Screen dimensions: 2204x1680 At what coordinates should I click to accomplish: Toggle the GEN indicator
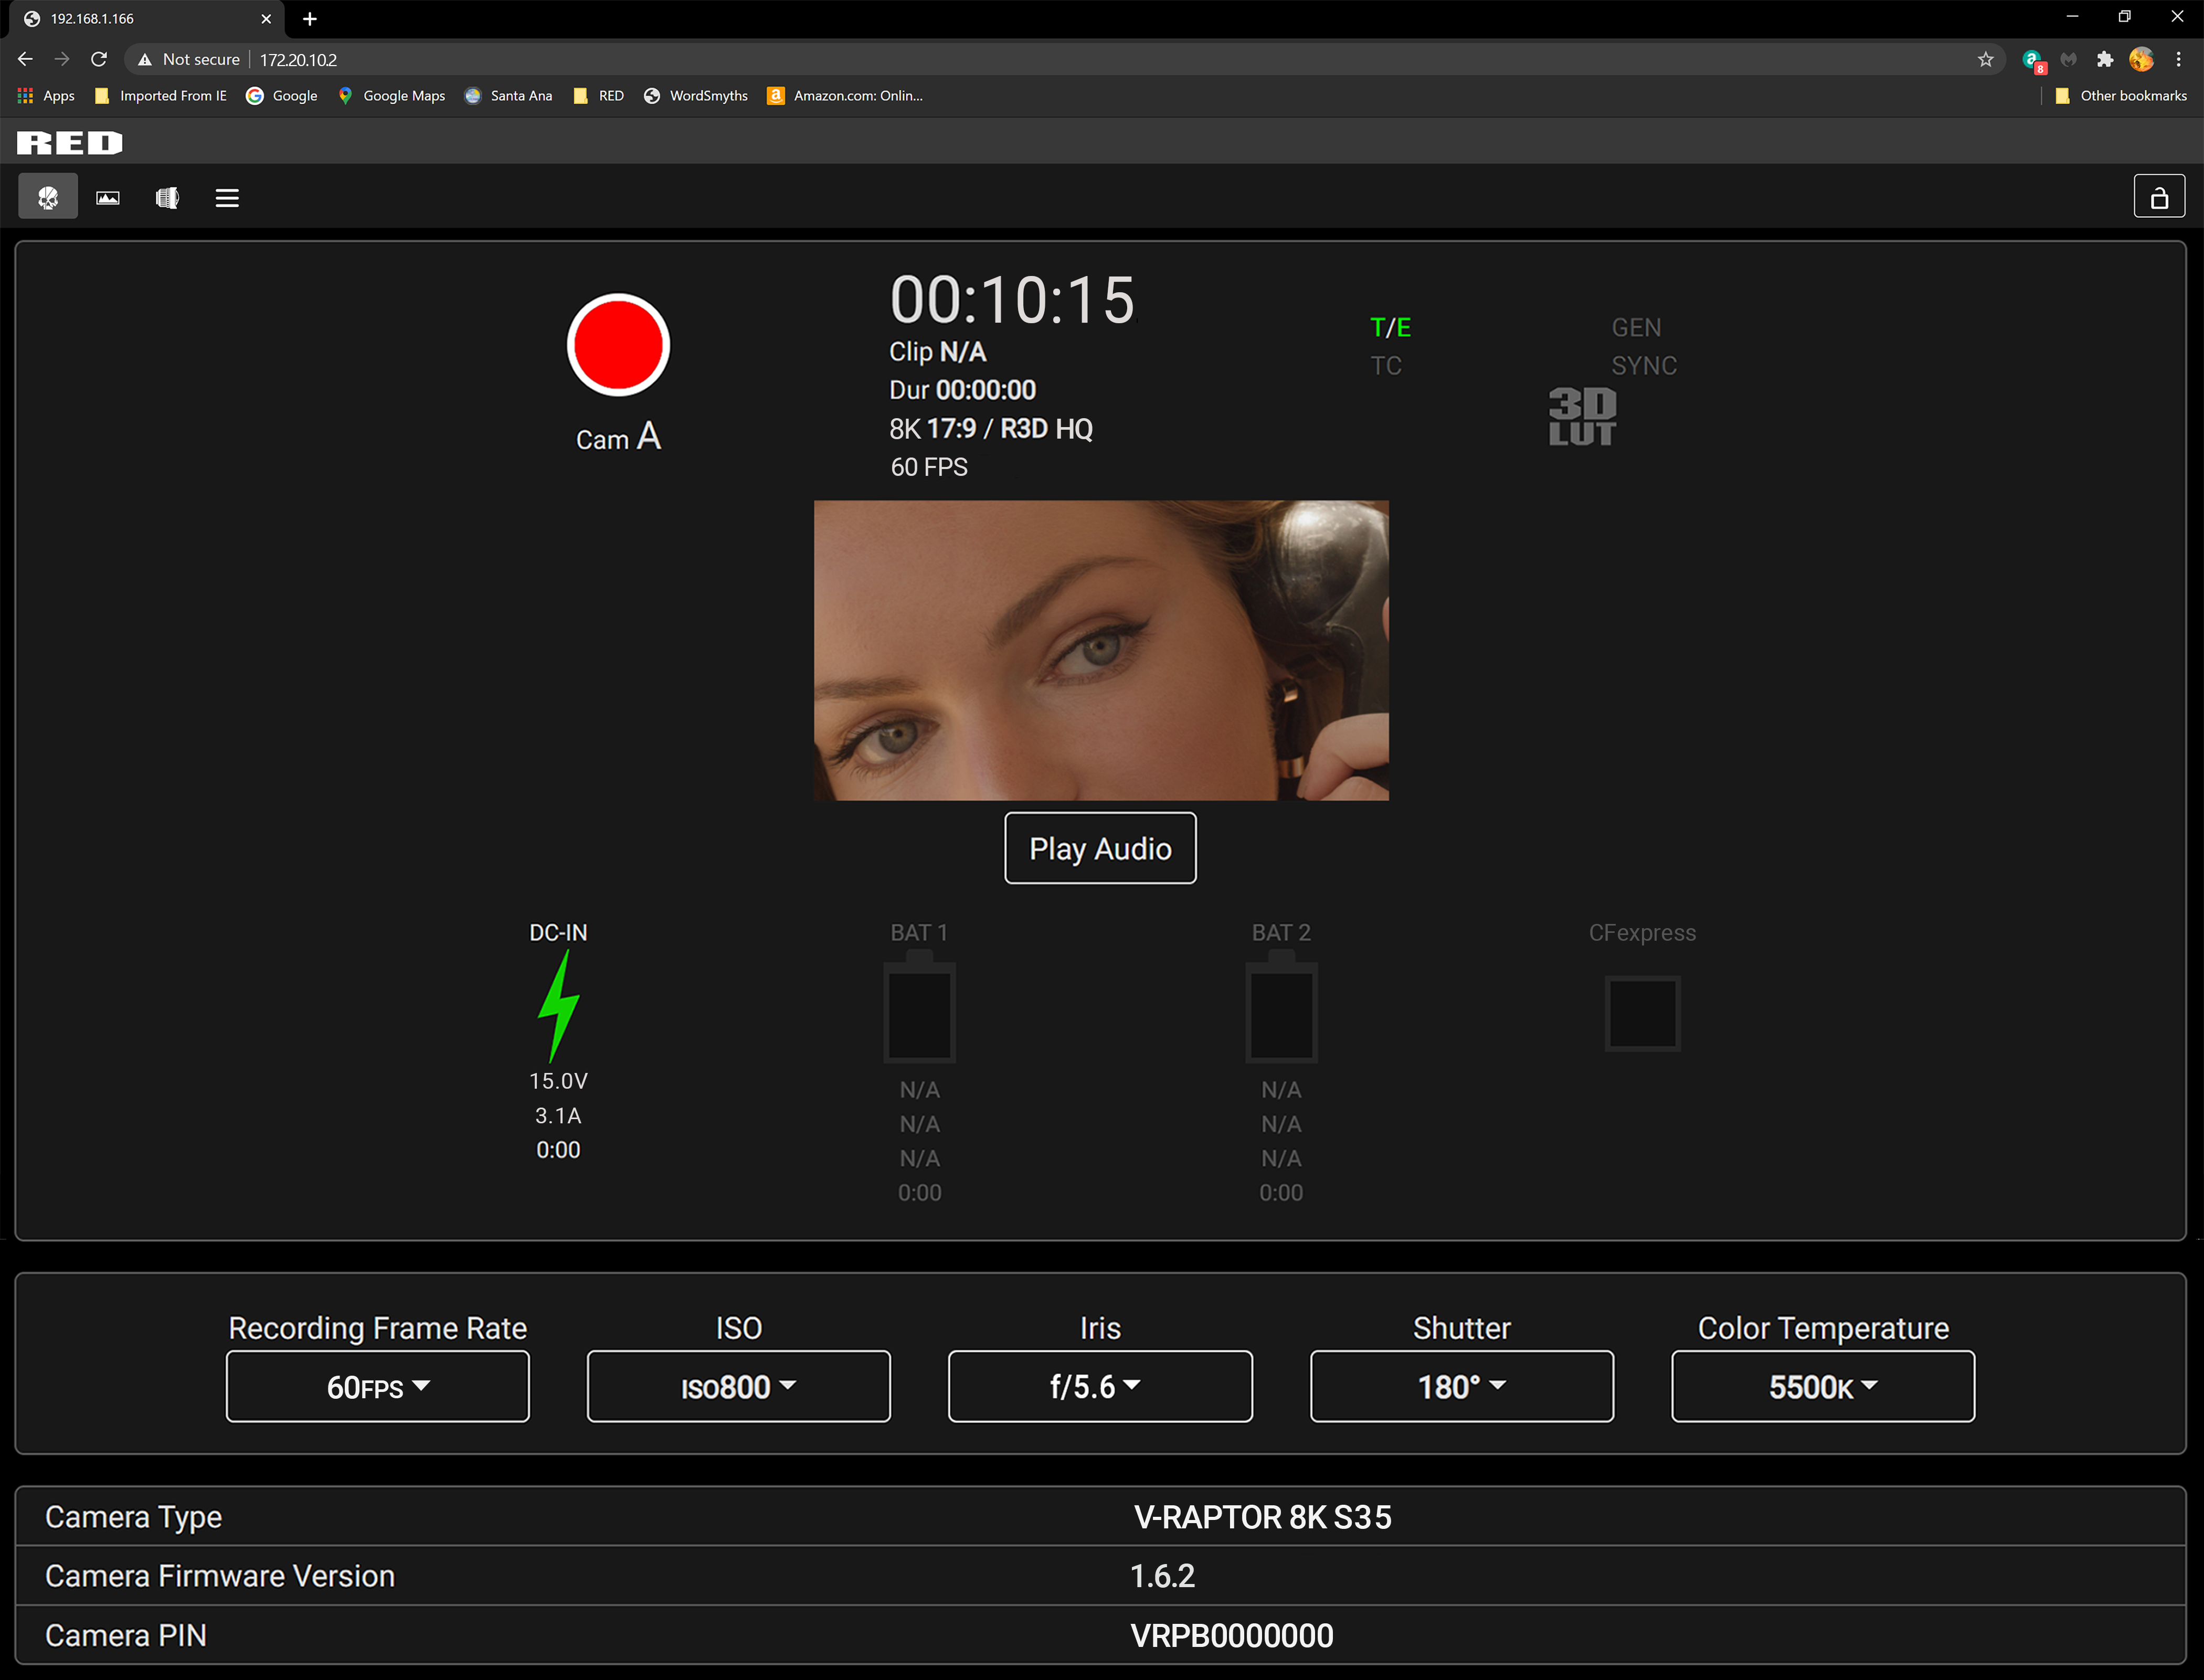tap(1636, 328)
